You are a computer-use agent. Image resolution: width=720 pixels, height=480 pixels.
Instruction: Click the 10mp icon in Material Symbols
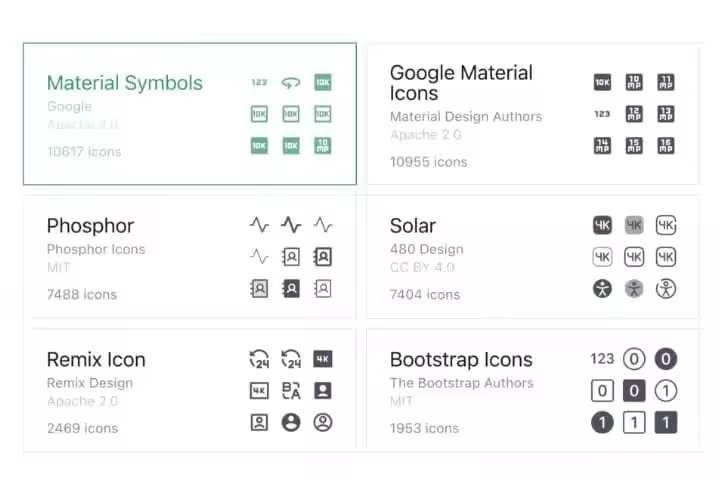tap(322, 146)
